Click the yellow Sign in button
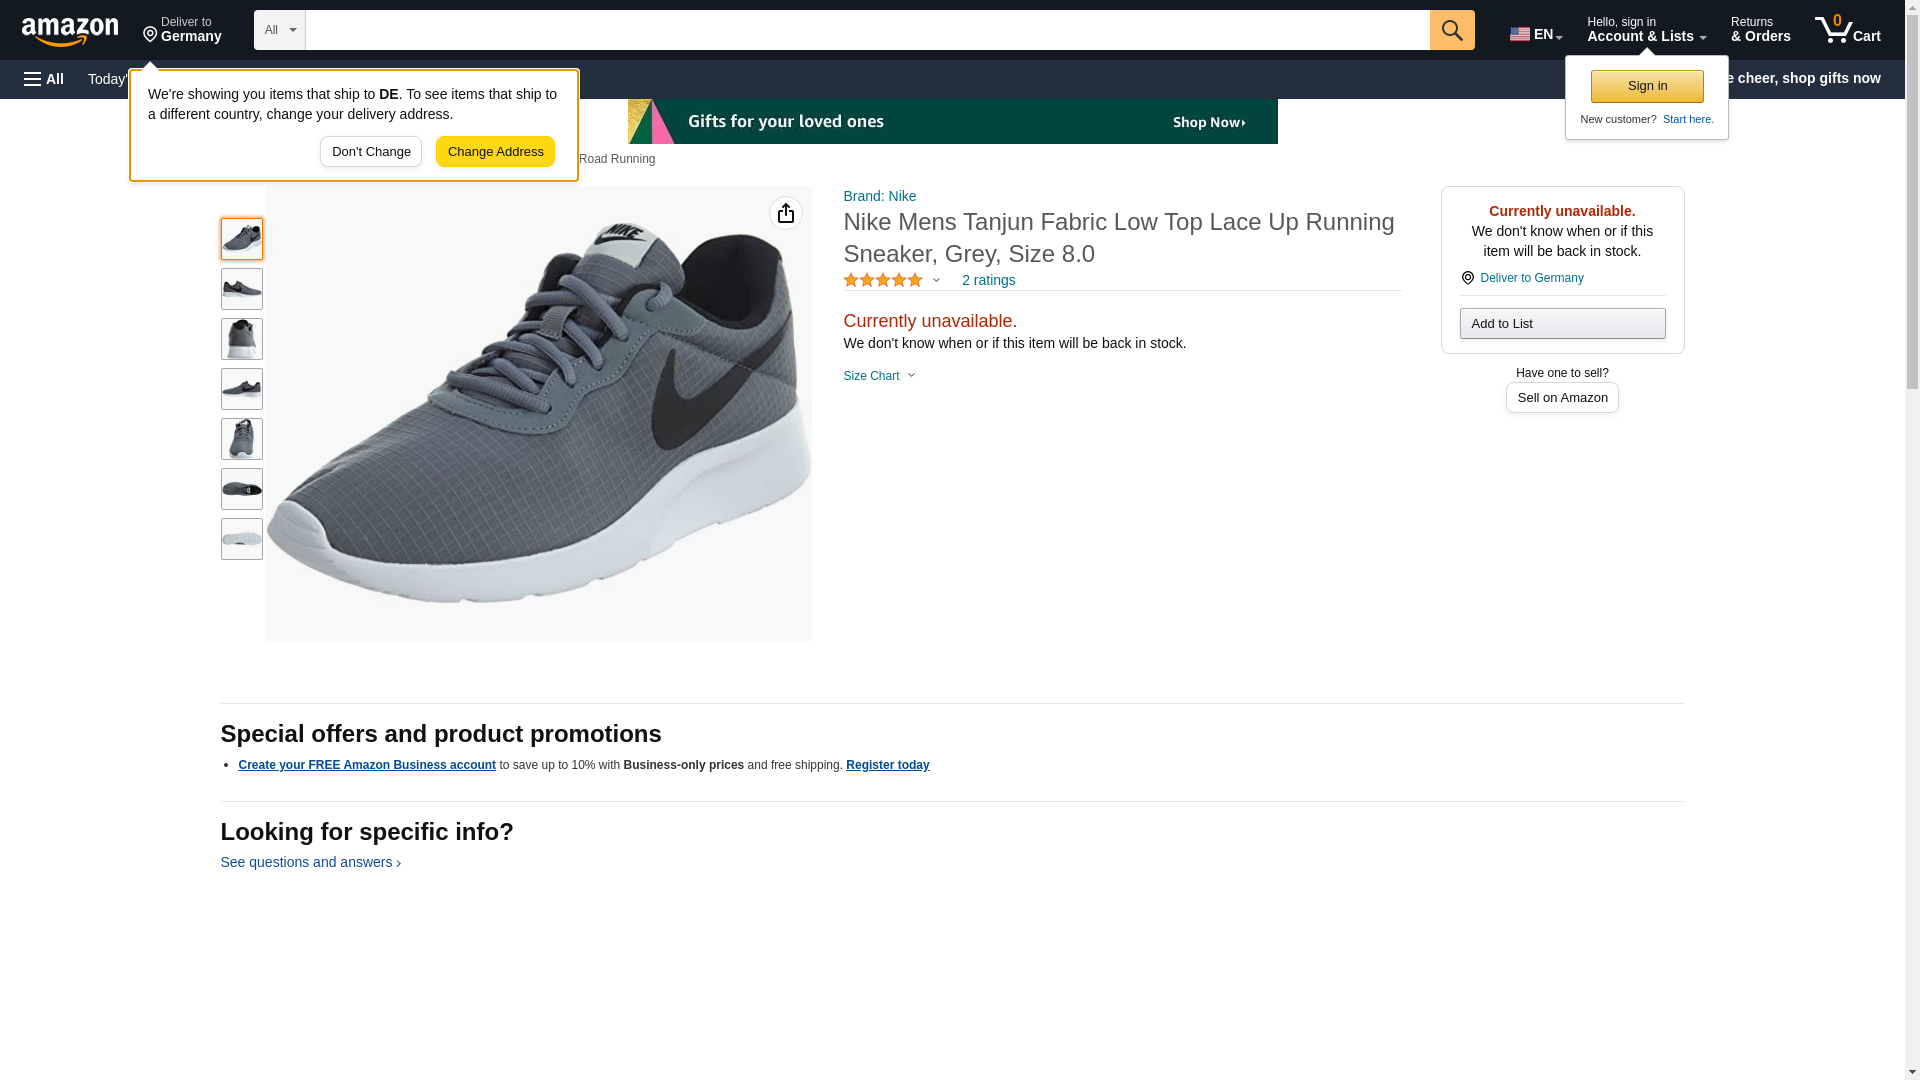1920x1080 pixels. pyautogui.click(x=1647, y=86)
